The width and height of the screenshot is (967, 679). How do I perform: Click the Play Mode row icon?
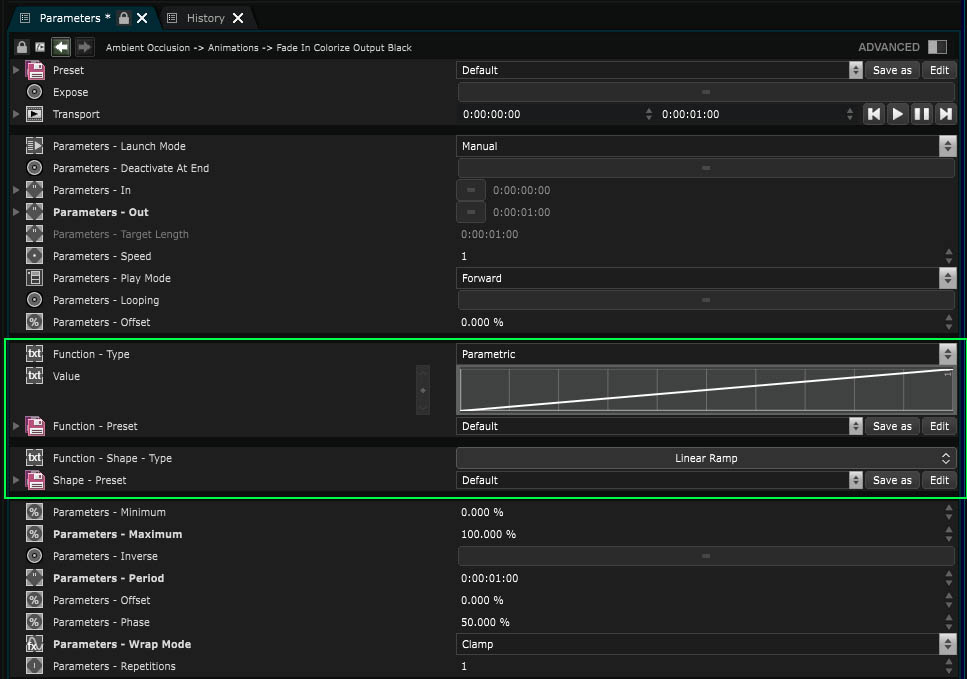tap(35, 278)
